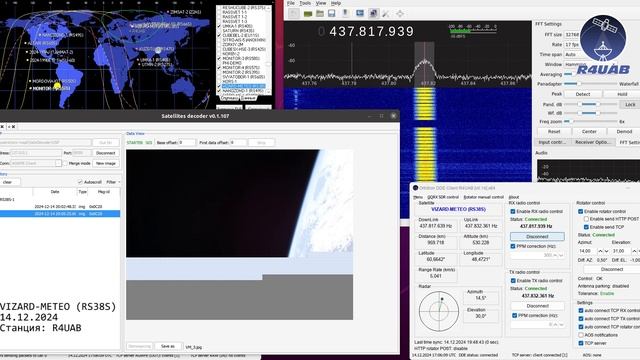Open the Filter dropdown in decoder
This screenshot has width=640, height=360.
(113, 182)
